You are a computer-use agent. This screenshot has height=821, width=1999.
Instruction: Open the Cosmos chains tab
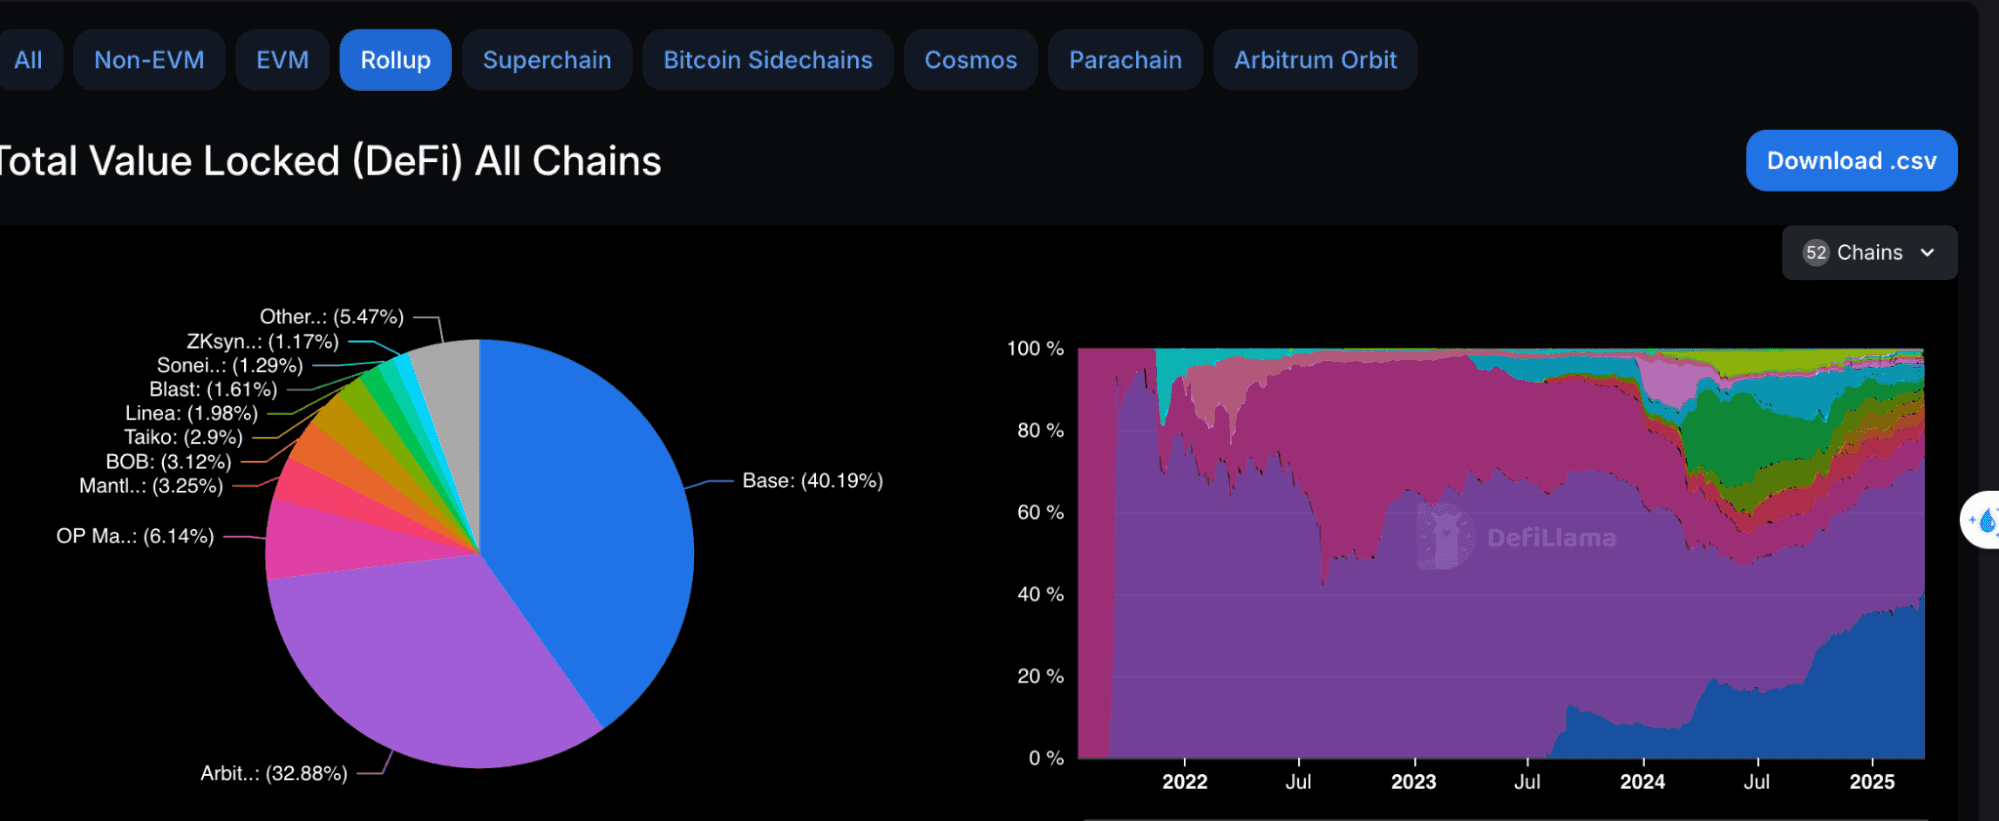(x=970, y=60)
